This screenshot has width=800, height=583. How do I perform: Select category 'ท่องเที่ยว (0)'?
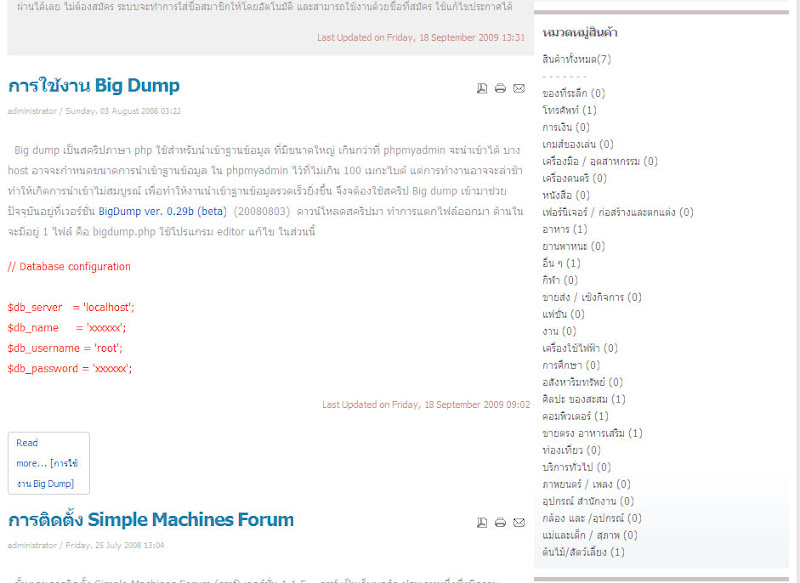tap(571, 450)
